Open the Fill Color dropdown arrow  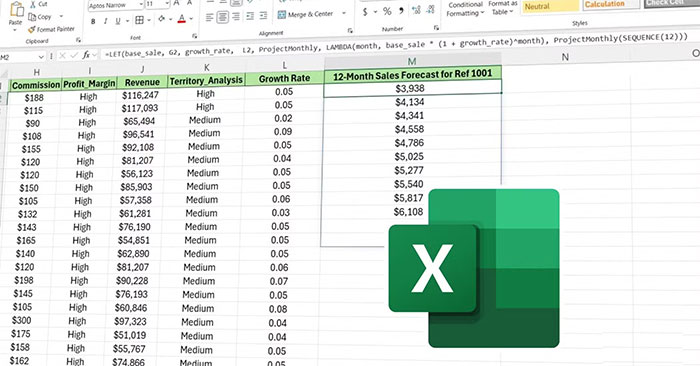(x=171, y=19)
